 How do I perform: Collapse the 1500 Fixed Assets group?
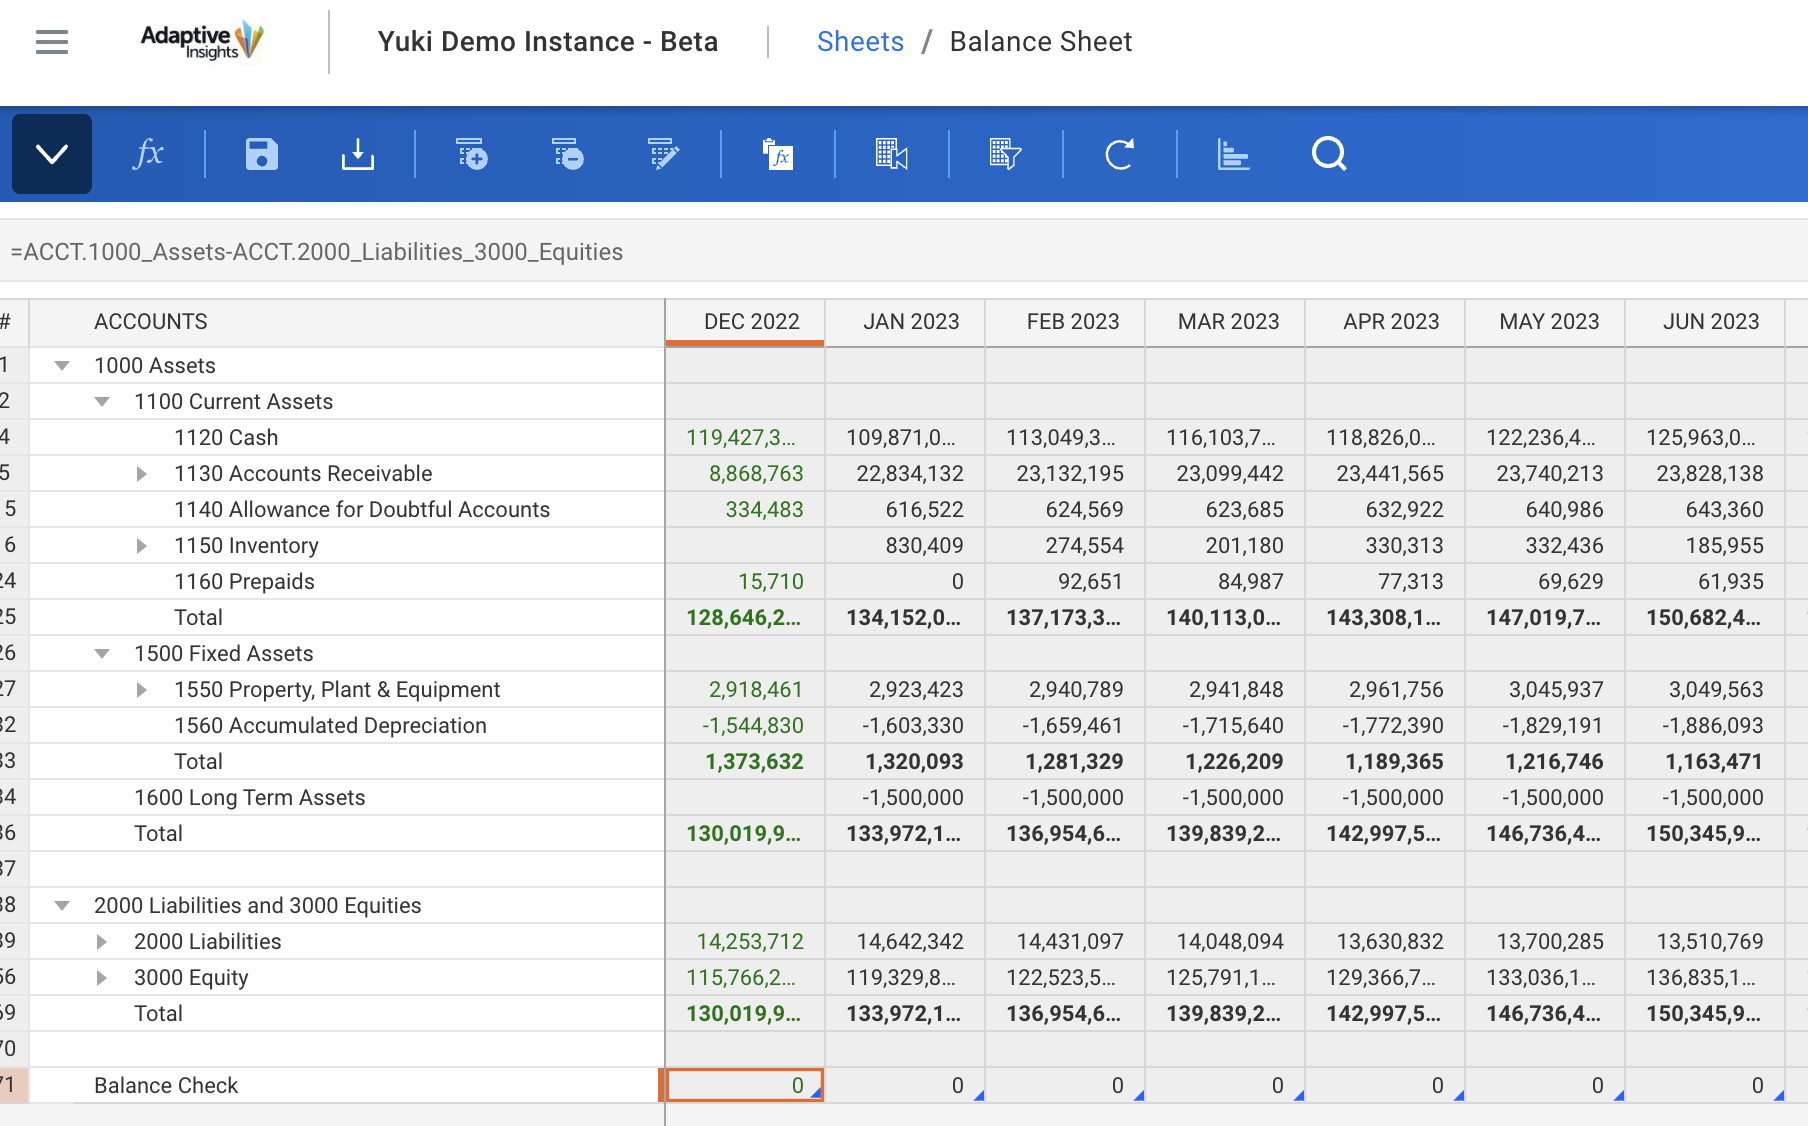[102, 654]
